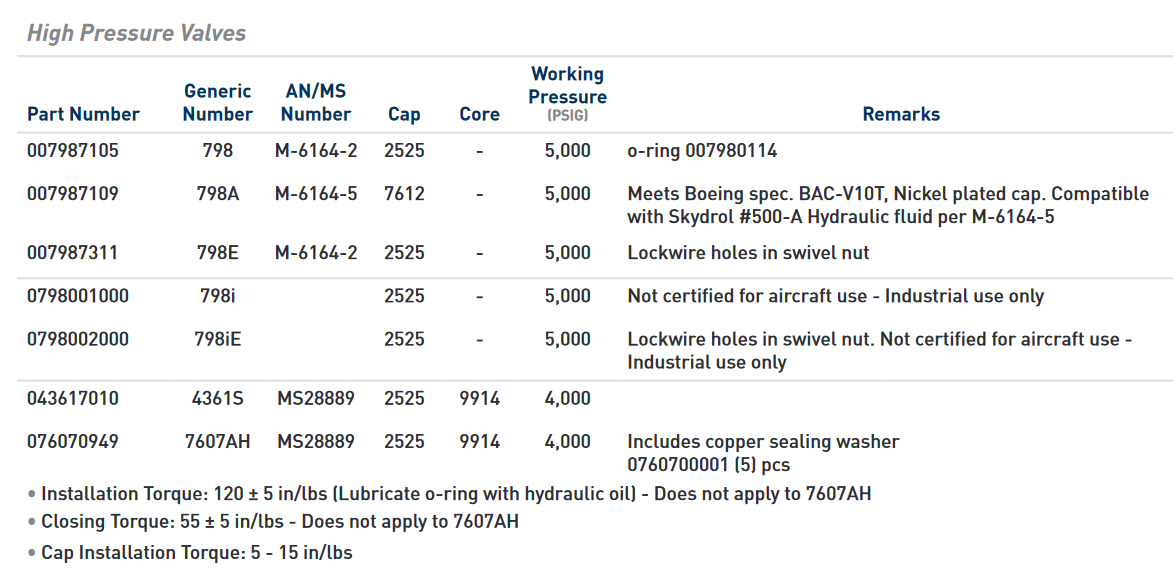Click the Cap Installation Torque note
Image resolution: width=1173 pixels, height=584 pixels.
tap(196, 552)
